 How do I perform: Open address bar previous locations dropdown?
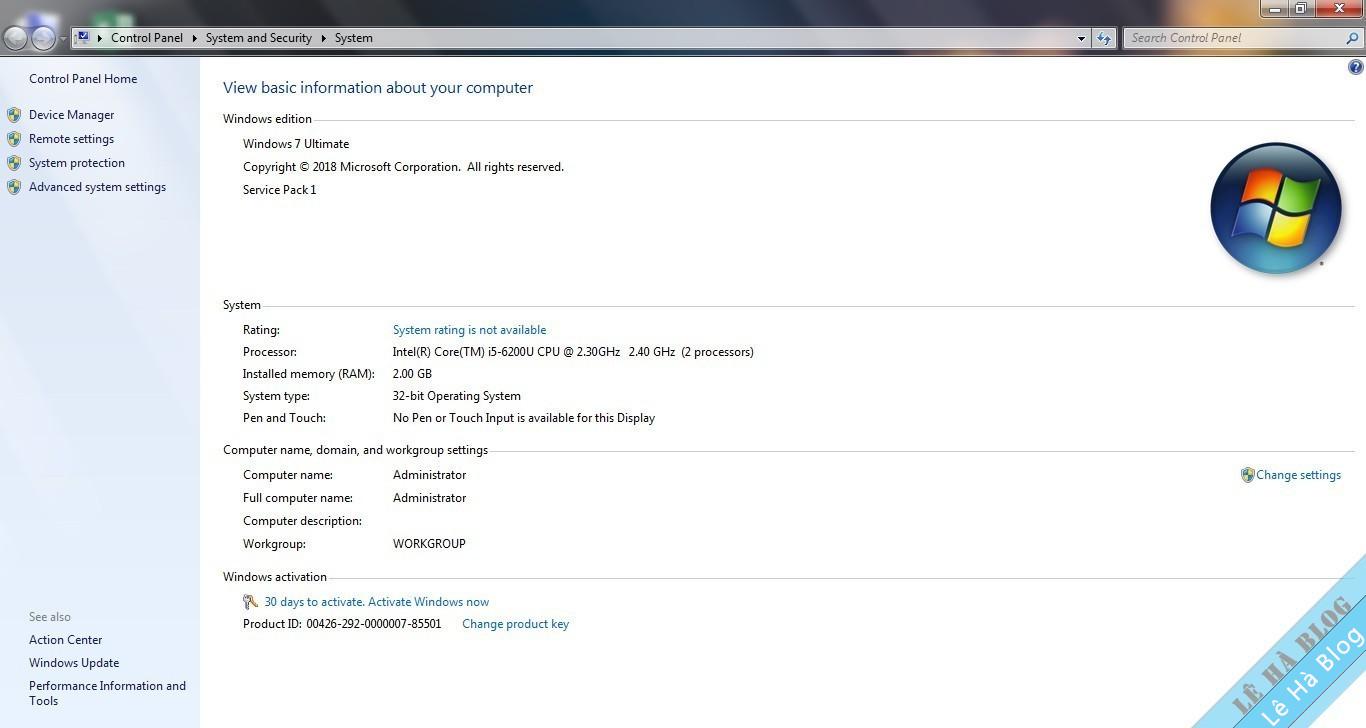(x=1081, y=38)
